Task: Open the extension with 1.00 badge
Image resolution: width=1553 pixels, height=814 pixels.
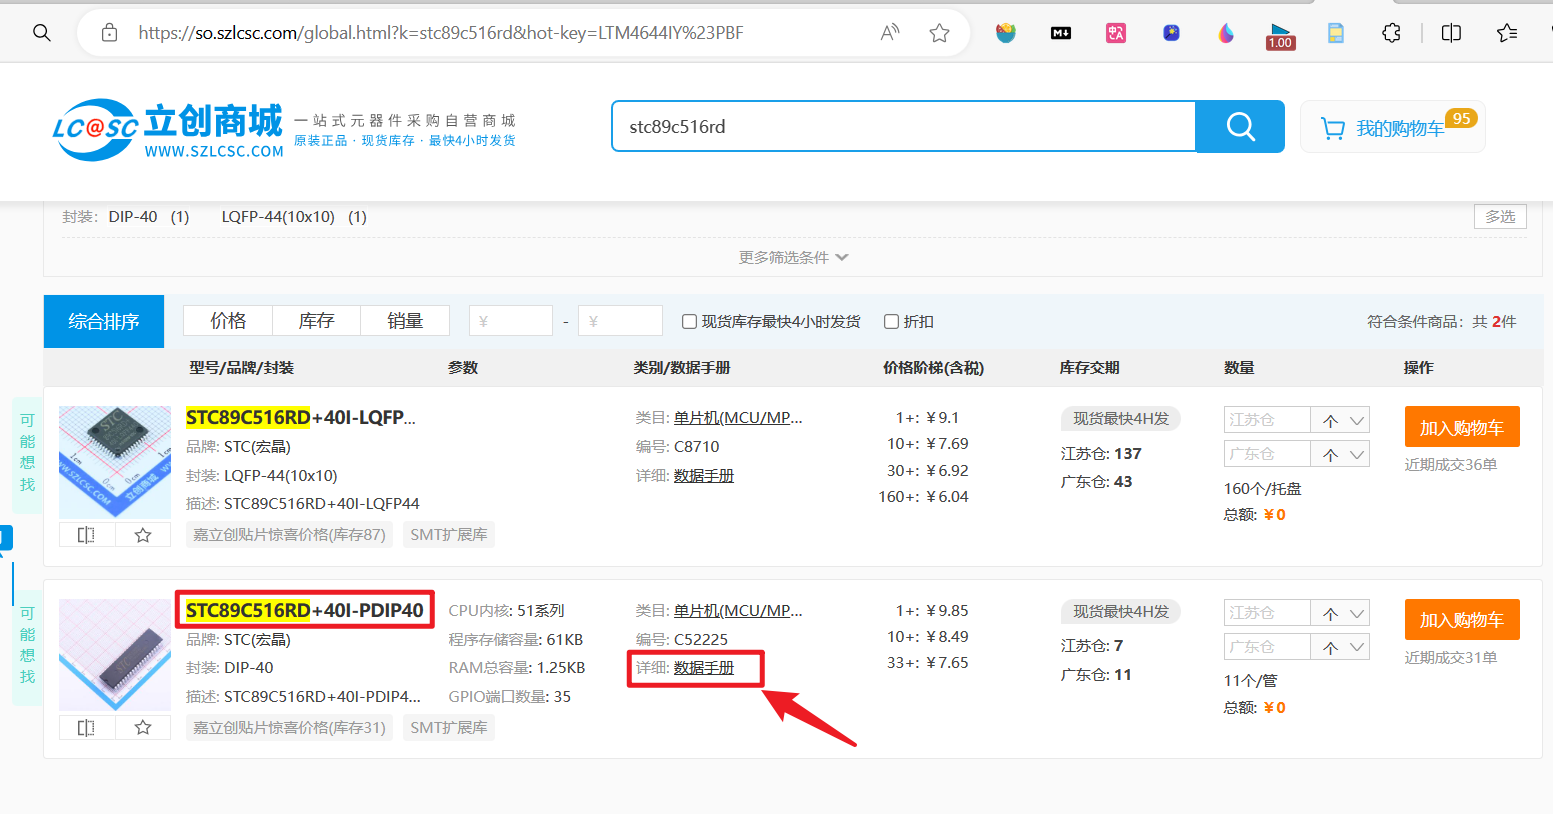Action: (x=1280, y=36)
